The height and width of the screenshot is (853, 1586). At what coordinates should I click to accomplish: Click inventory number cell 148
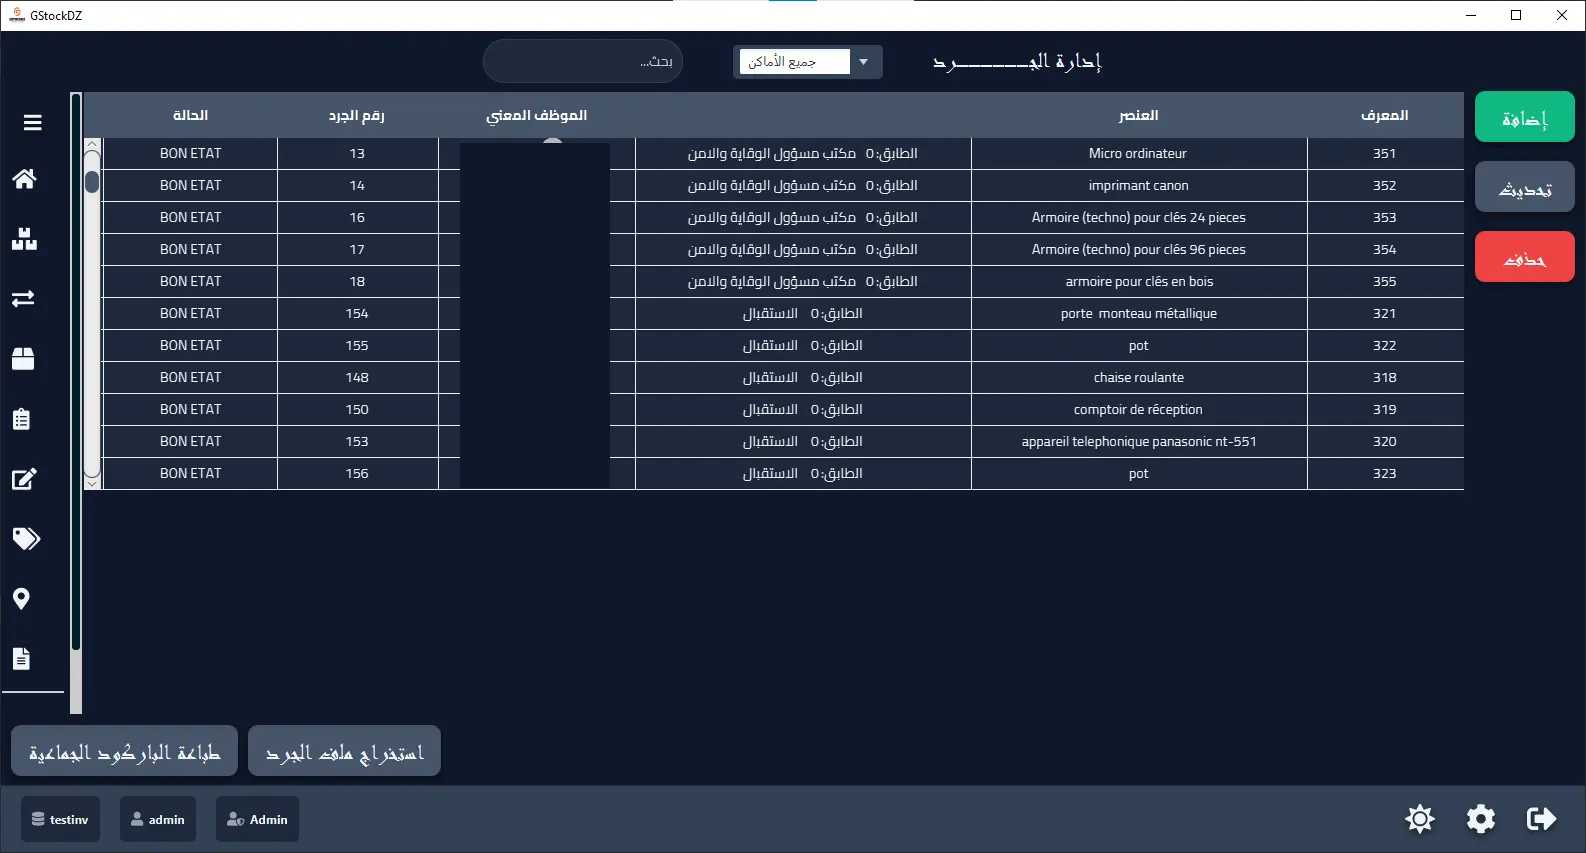coord(357,377)
